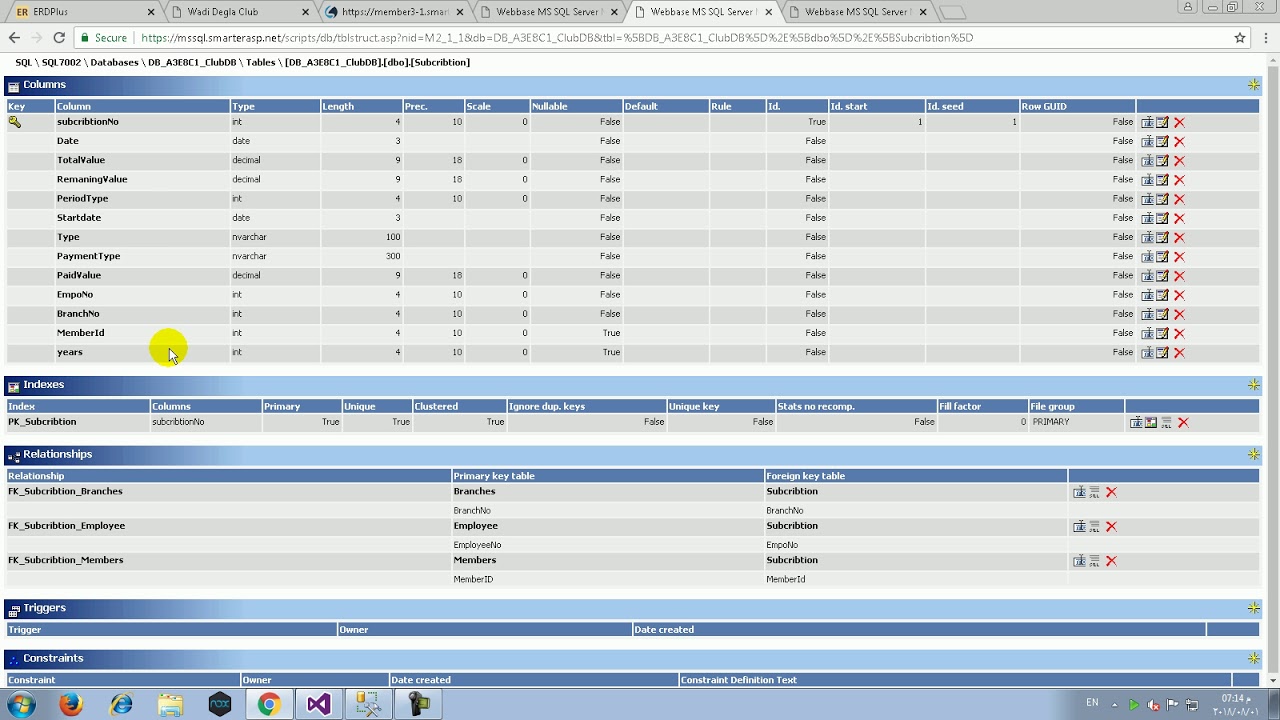Viewport: 1280px width, 720px height.
Task: Click the star icon in the Triggers header
Action: (x=1254, y=608)
